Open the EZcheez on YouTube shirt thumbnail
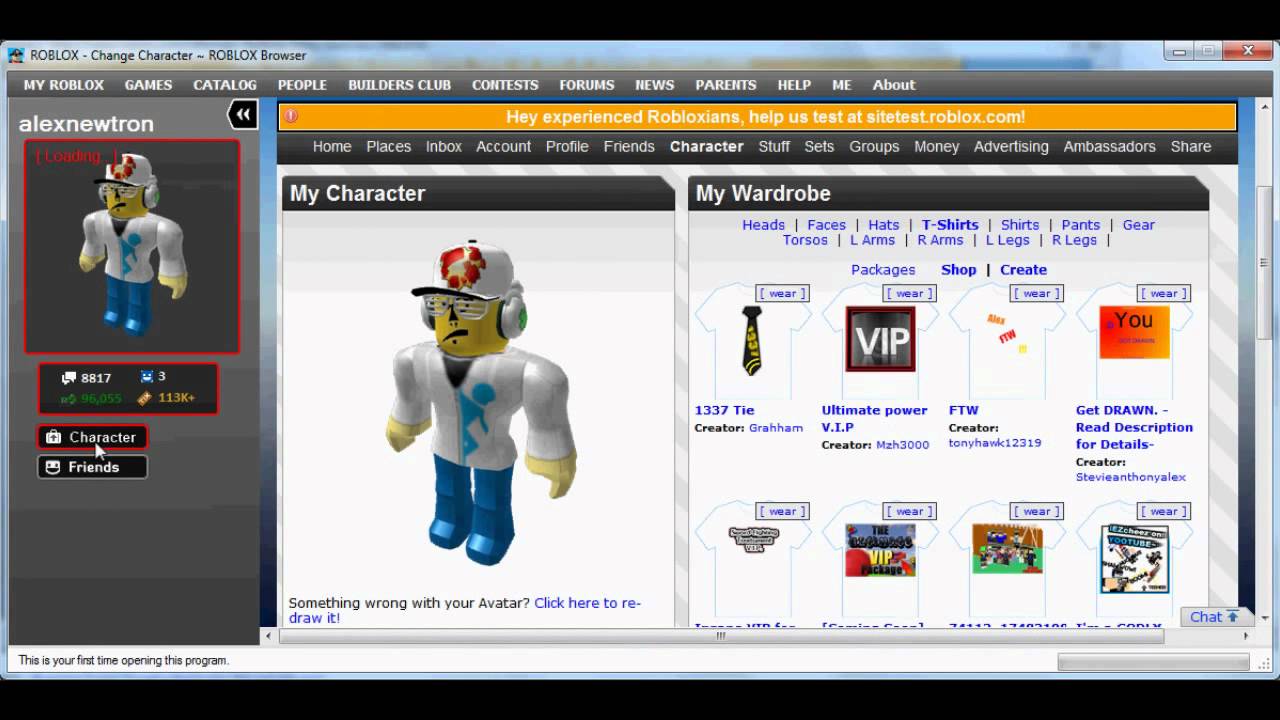This screenshot has width=1280, height=720. [1134, 559]
